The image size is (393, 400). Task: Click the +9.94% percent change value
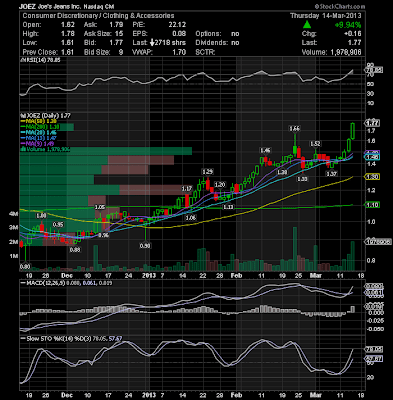[x=348, y=25]
